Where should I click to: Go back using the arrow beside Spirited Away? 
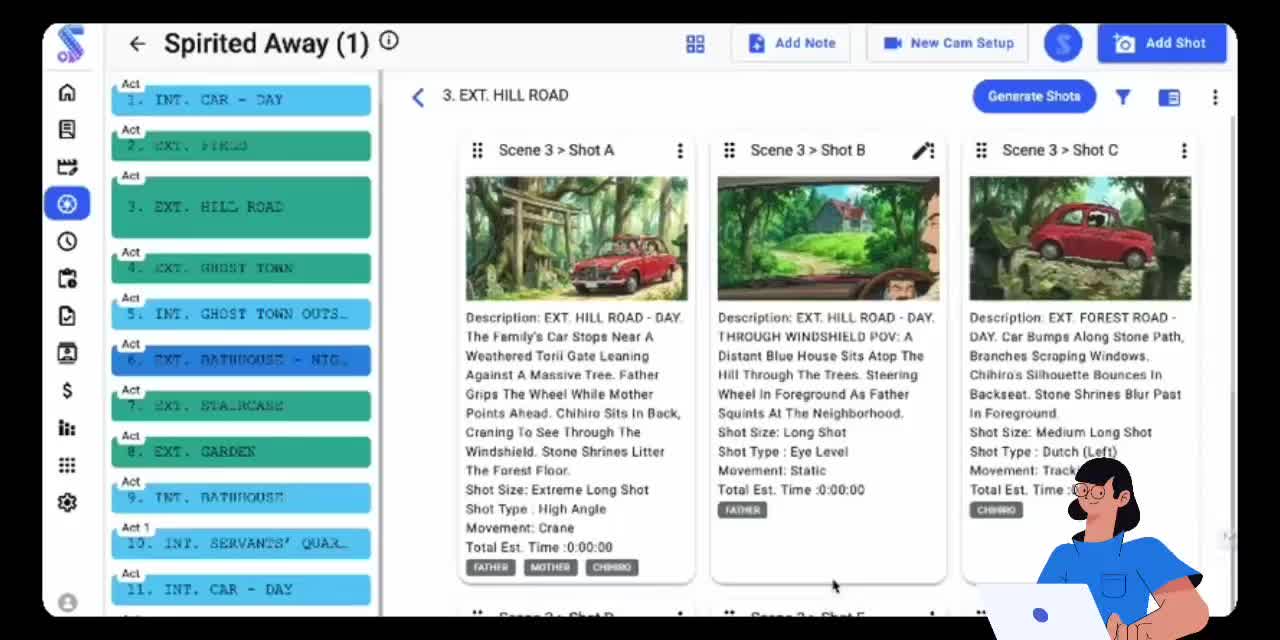coord(137,44)
